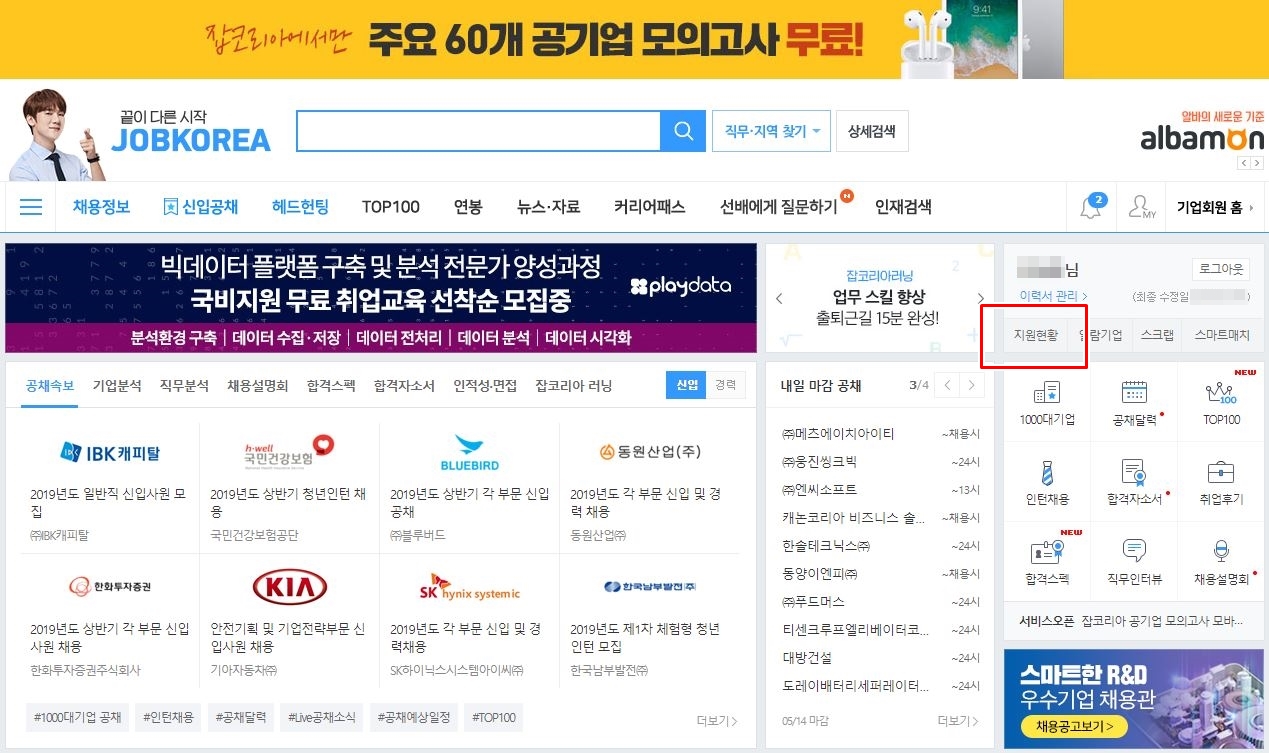1269x753 pixels.
Task: Open the 신입공채 menu
Action: (201, 207)
